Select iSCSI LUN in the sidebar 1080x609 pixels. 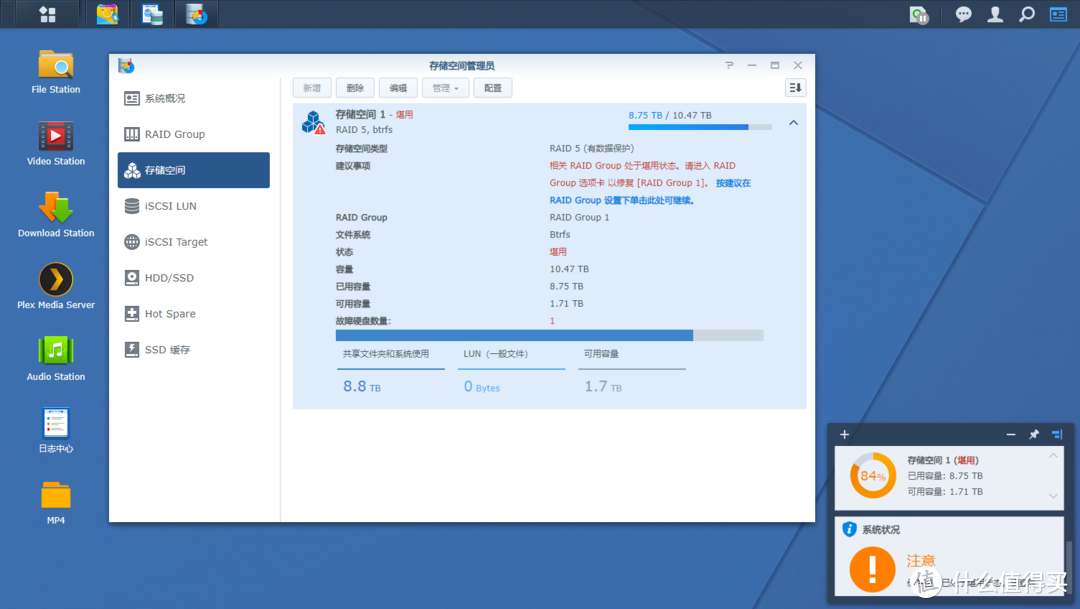194,206
